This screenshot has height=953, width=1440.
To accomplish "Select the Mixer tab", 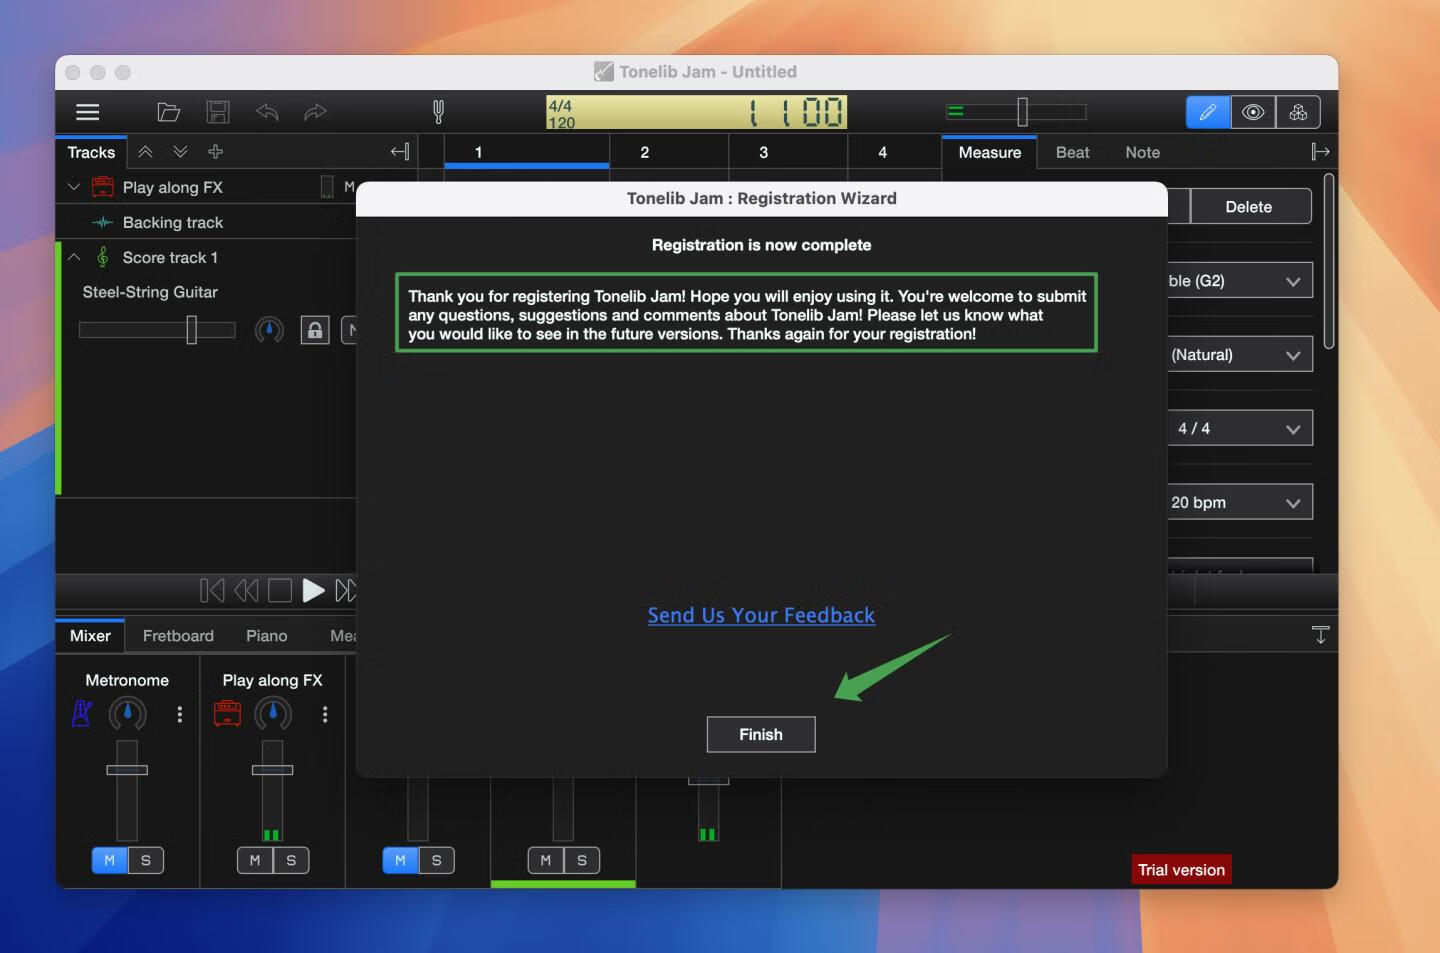I will pos(90,636).
